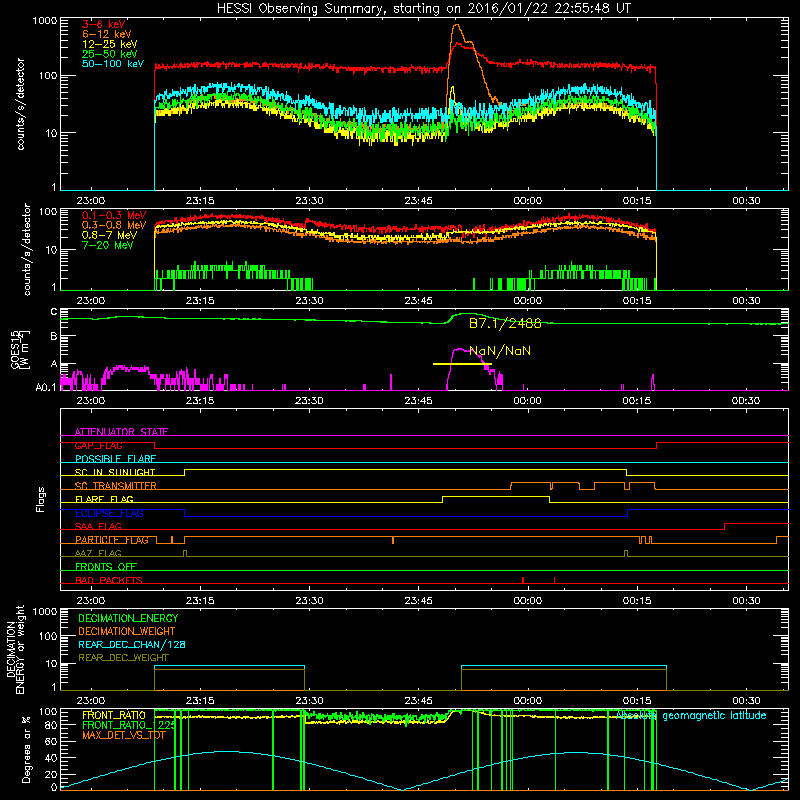Click the HESSI Observing Summary title
Image resolution: width=800 pixels, height=800 pixels.
pos(424,9)
